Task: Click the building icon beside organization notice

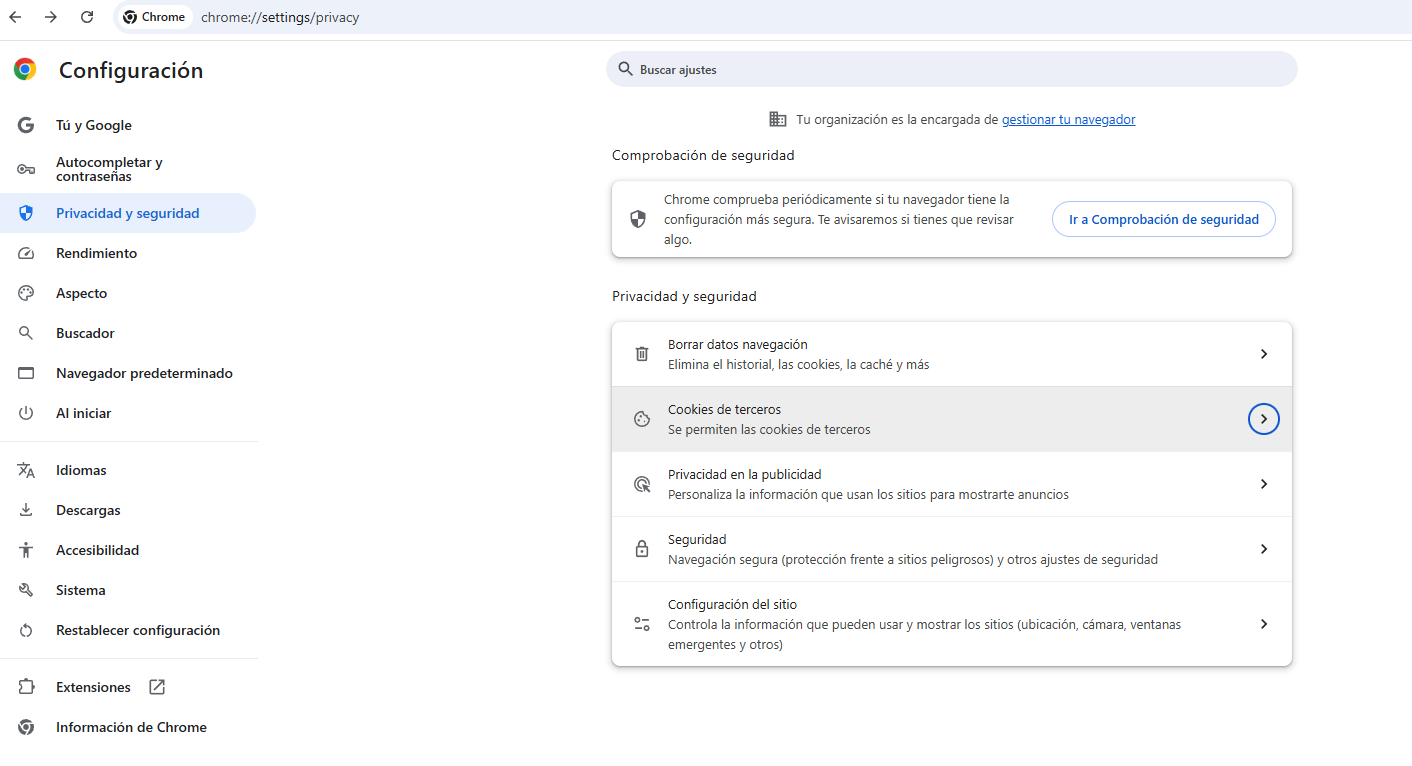Action: [778, 119]
